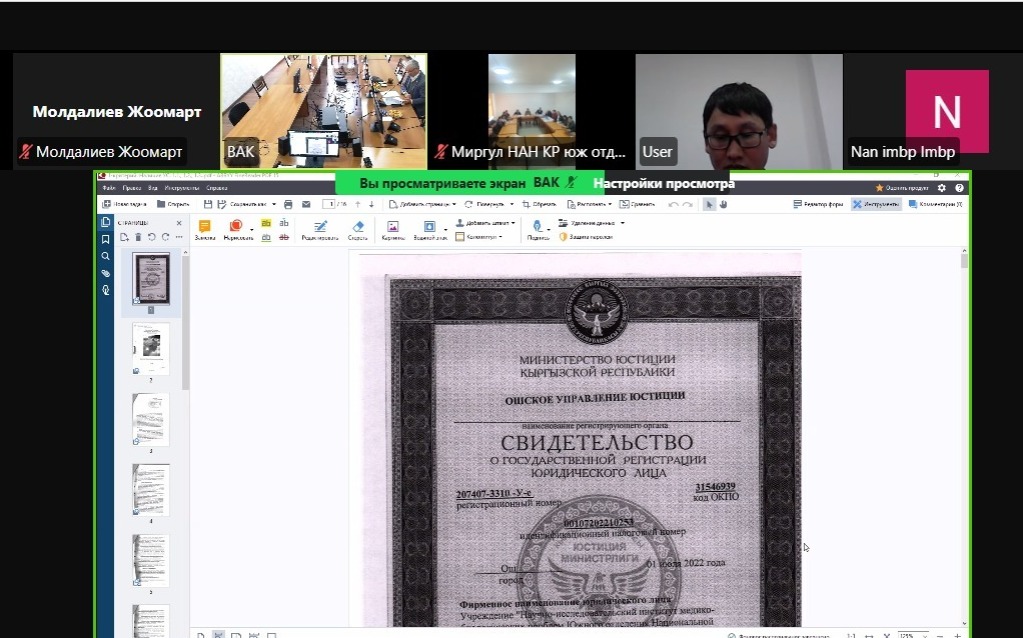Open the Комментарии panel
The image size is (1023, 638).
click(x=936, y=204)
